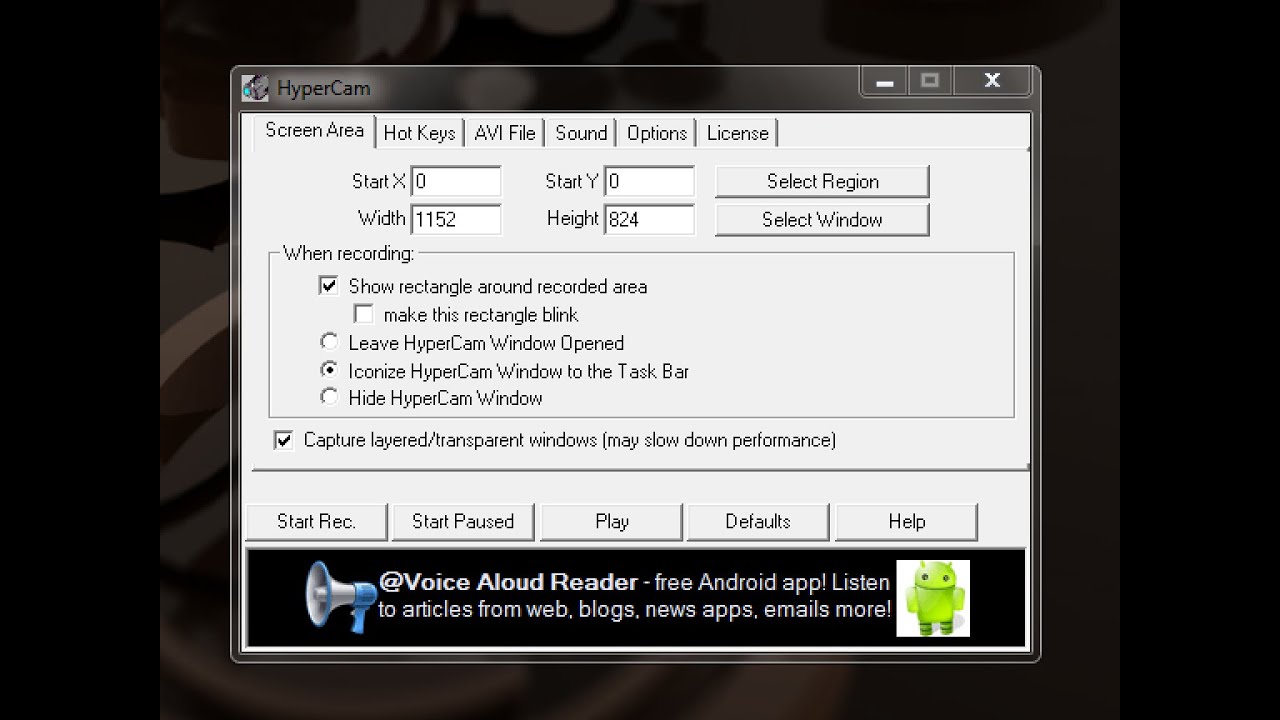Click the "Height" label text
The image size is (1280, 720).
click(573, 218)
